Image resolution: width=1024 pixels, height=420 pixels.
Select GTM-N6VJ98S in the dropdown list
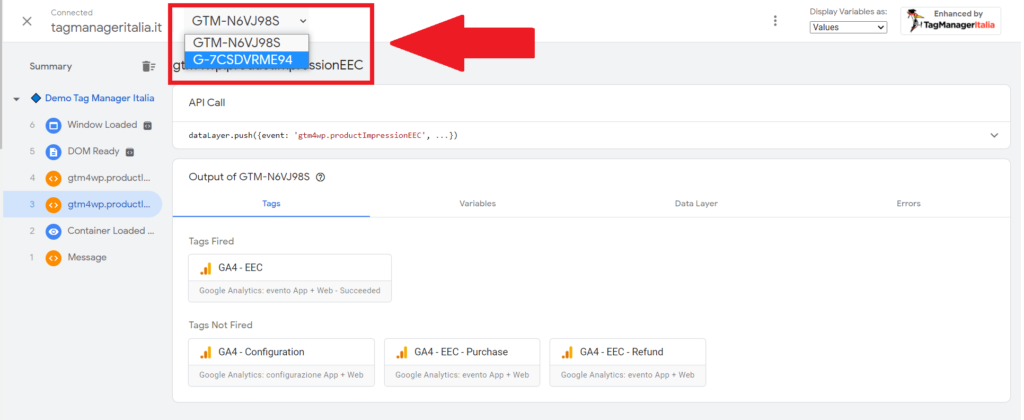246,42
